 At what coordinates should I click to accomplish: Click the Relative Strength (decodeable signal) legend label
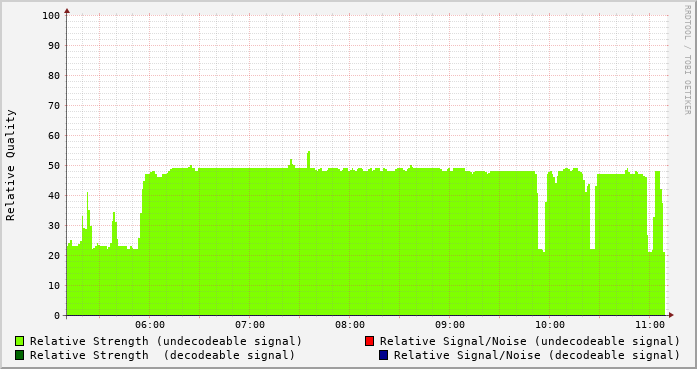[162, 355]
